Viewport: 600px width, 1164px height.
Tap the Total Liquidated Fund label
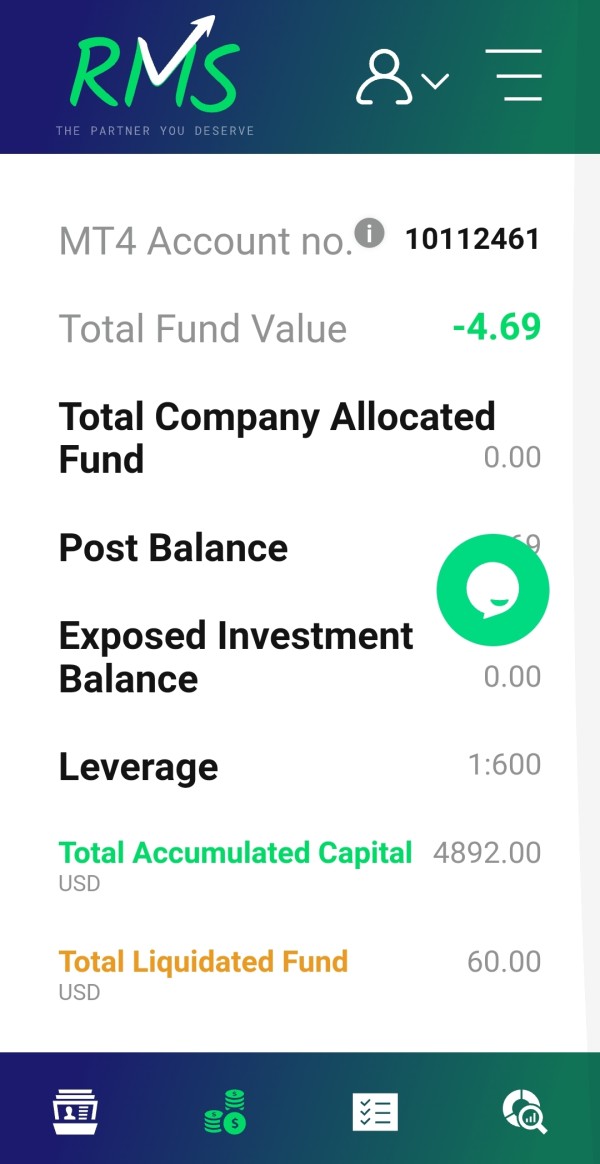point(203,962)
